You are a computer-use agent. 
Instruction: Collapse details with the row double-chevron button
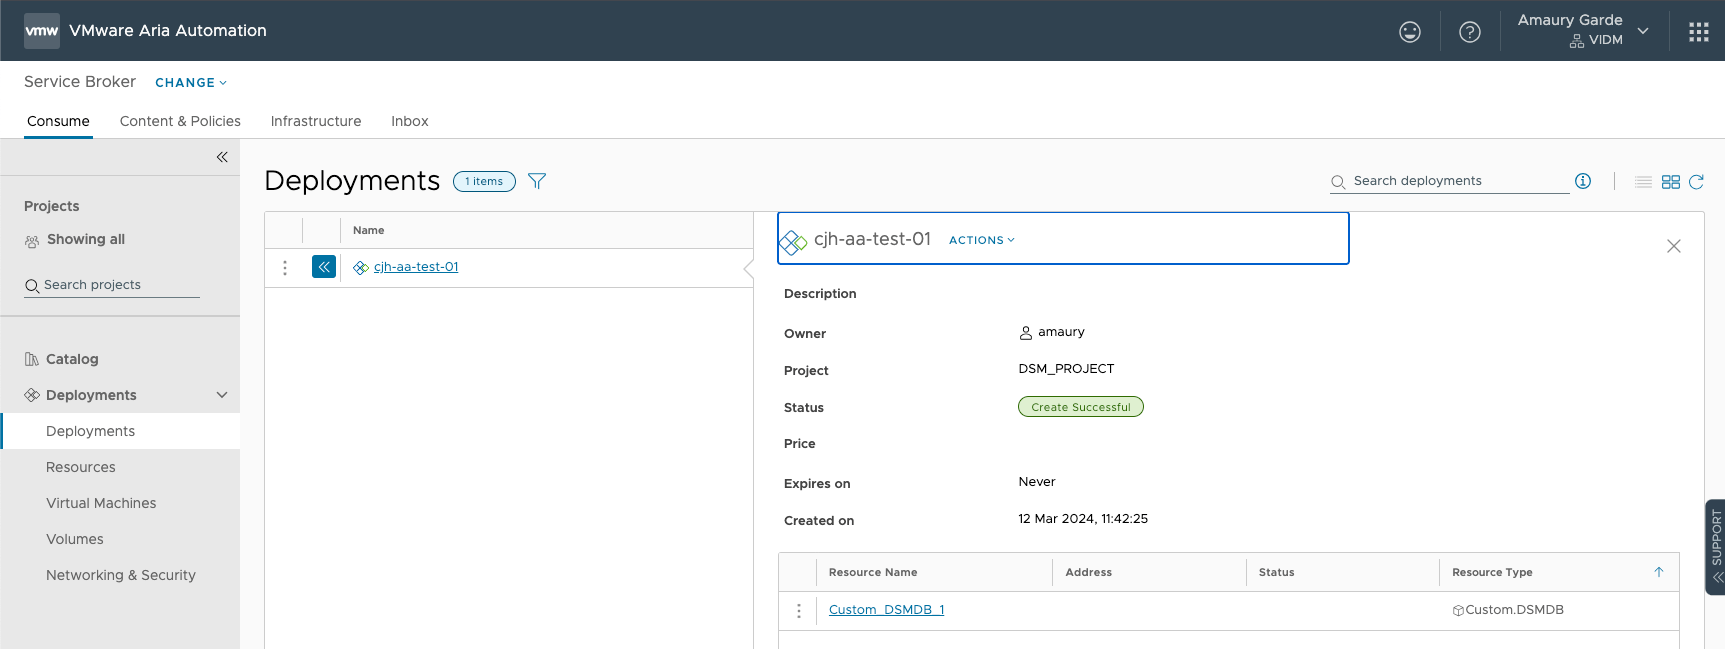(324, 267)
